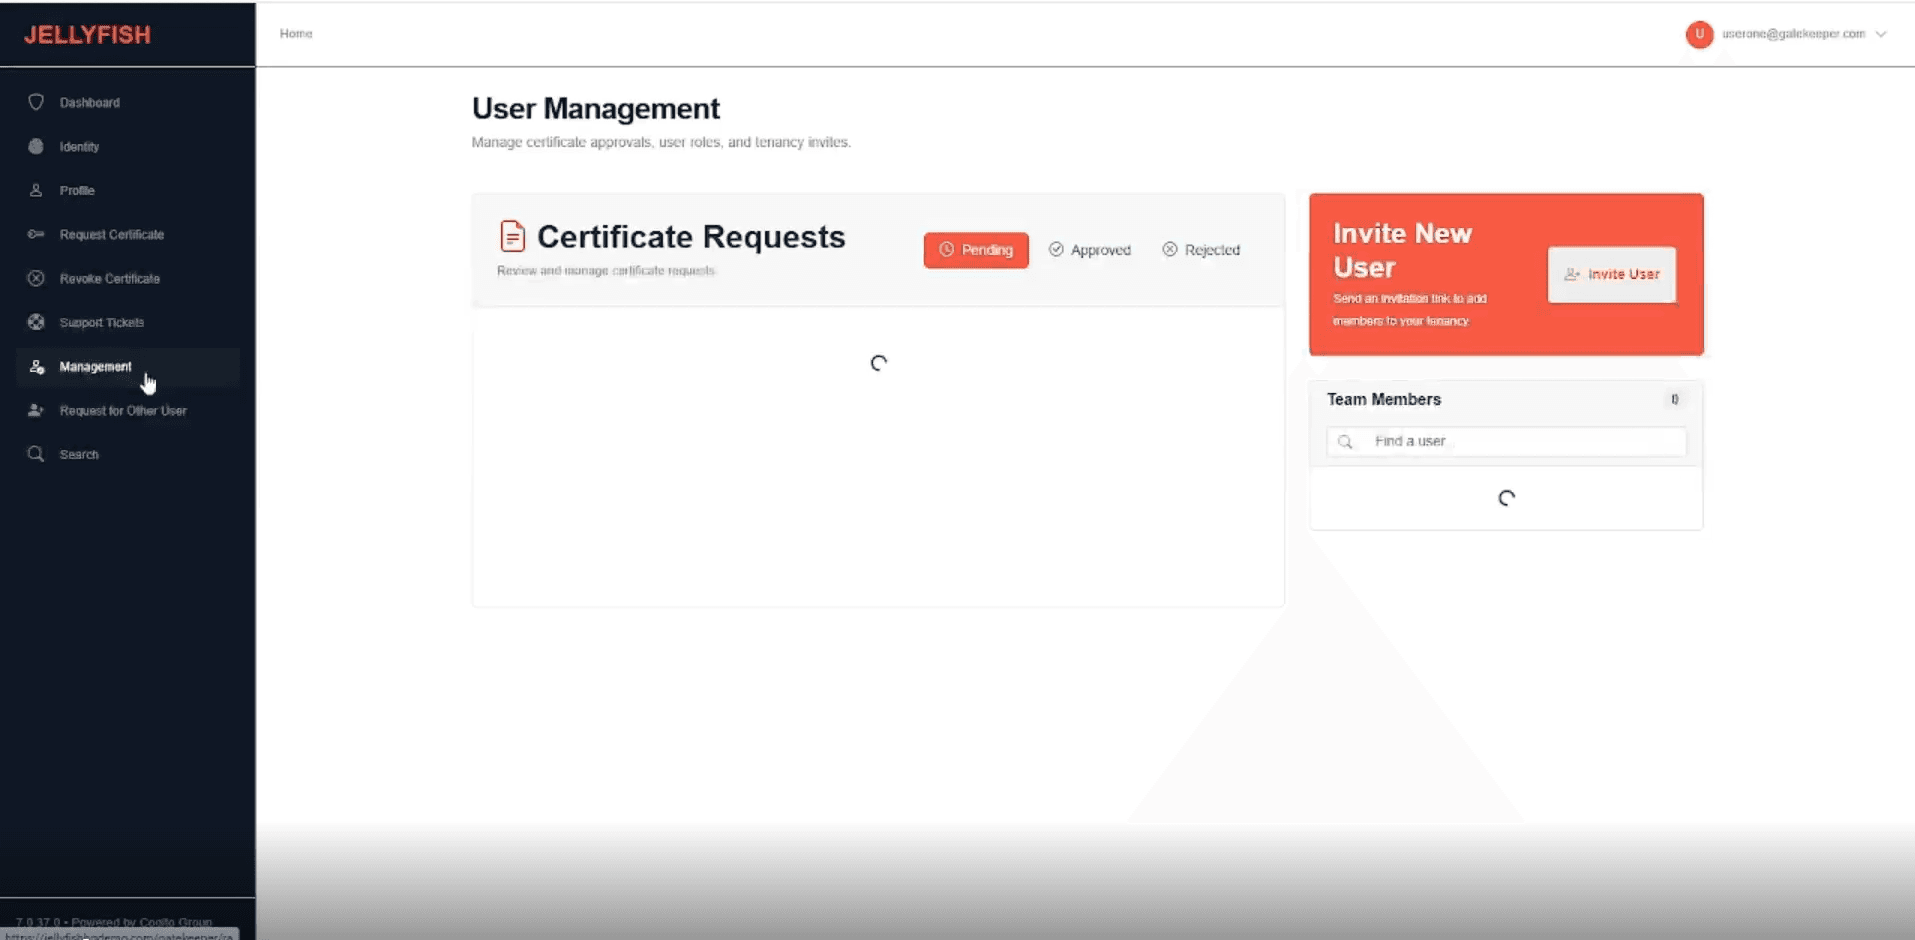Click the Dashboard shield icon in sidebar

pos(36,102)
